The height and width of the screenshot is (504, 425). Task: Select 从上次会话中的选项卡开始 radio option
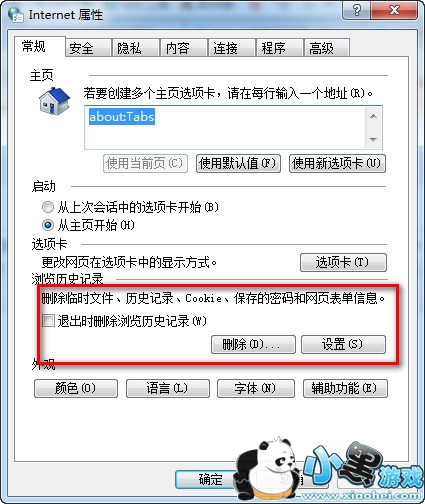click(48, 207)
